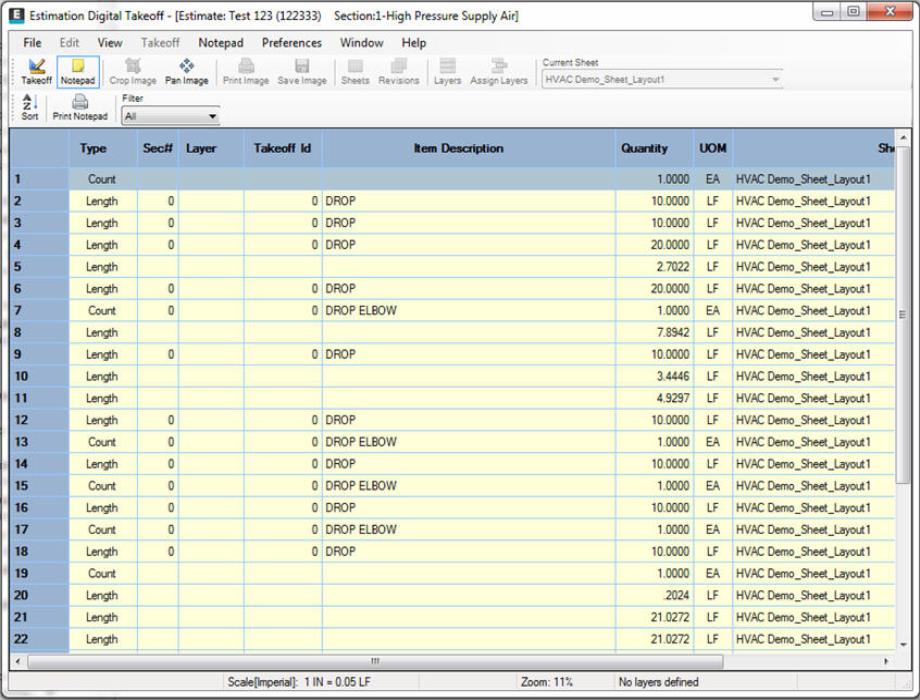Sort the notepad list A-Z
The image size is (920, 700).
click(30, 107)
